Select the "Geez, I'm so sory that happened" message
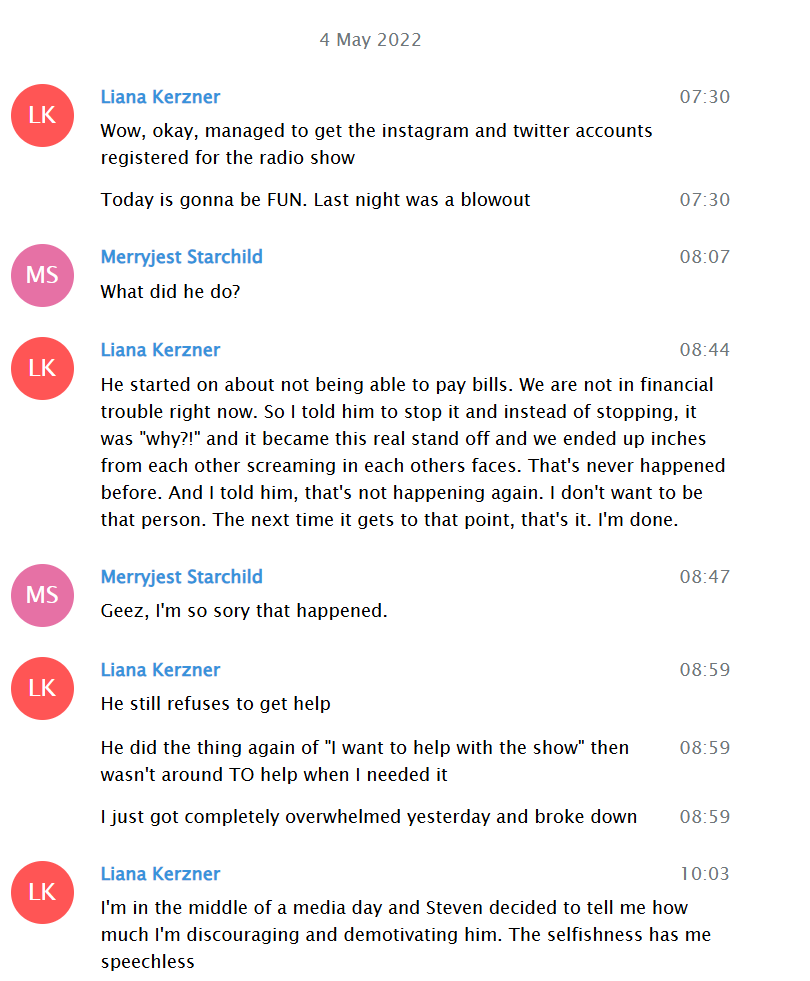This screenshot has height=981, width=810. (244, 611)
